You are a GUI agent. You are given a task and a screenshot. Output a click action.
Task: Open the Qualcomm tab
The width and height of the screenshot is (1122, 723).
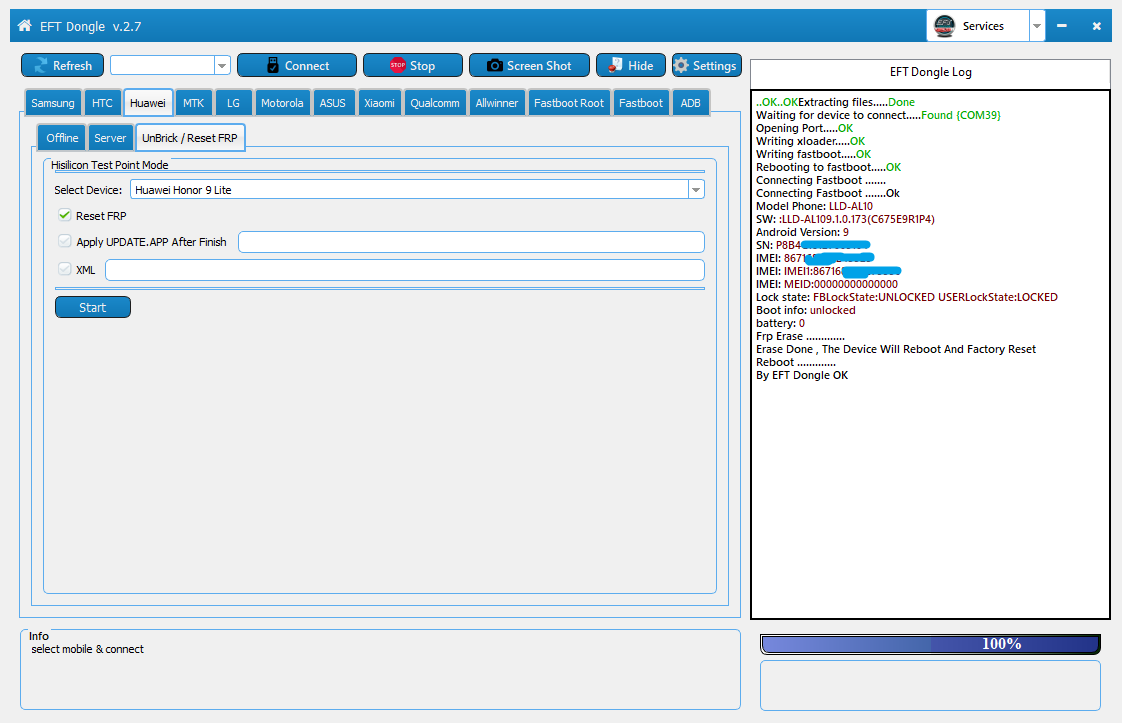click(x=435, y=103)
